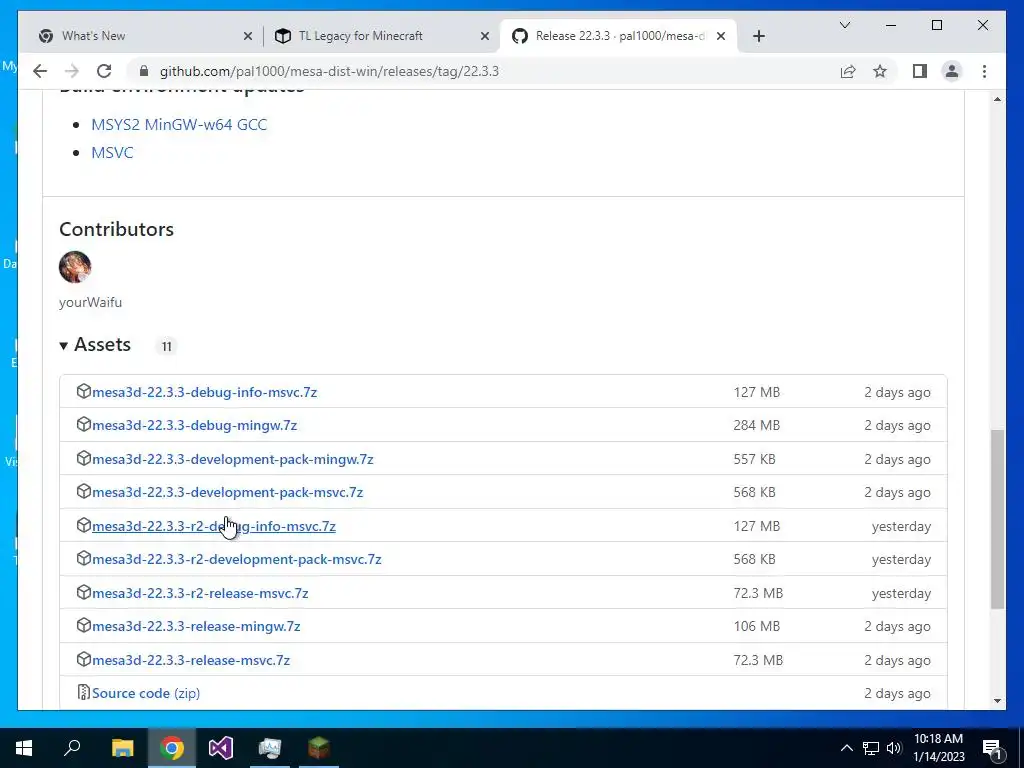The height and width of the screenshot is (768, 1024).
Task: Click the yourWaifu contributor name
Action: pyautogui.click(x=90, y=302)
